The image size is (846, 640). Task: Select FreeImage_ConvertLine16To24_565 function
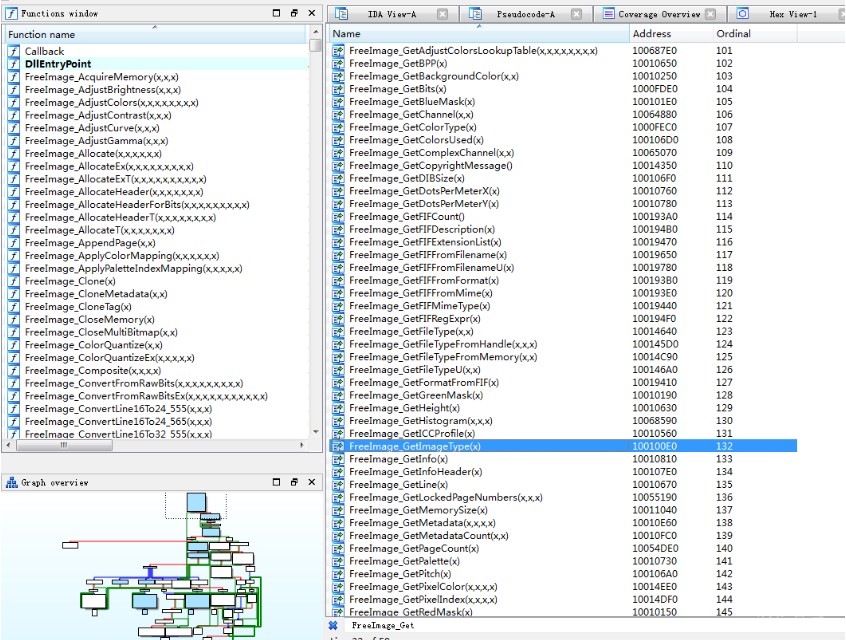click(x=118, y=421)
